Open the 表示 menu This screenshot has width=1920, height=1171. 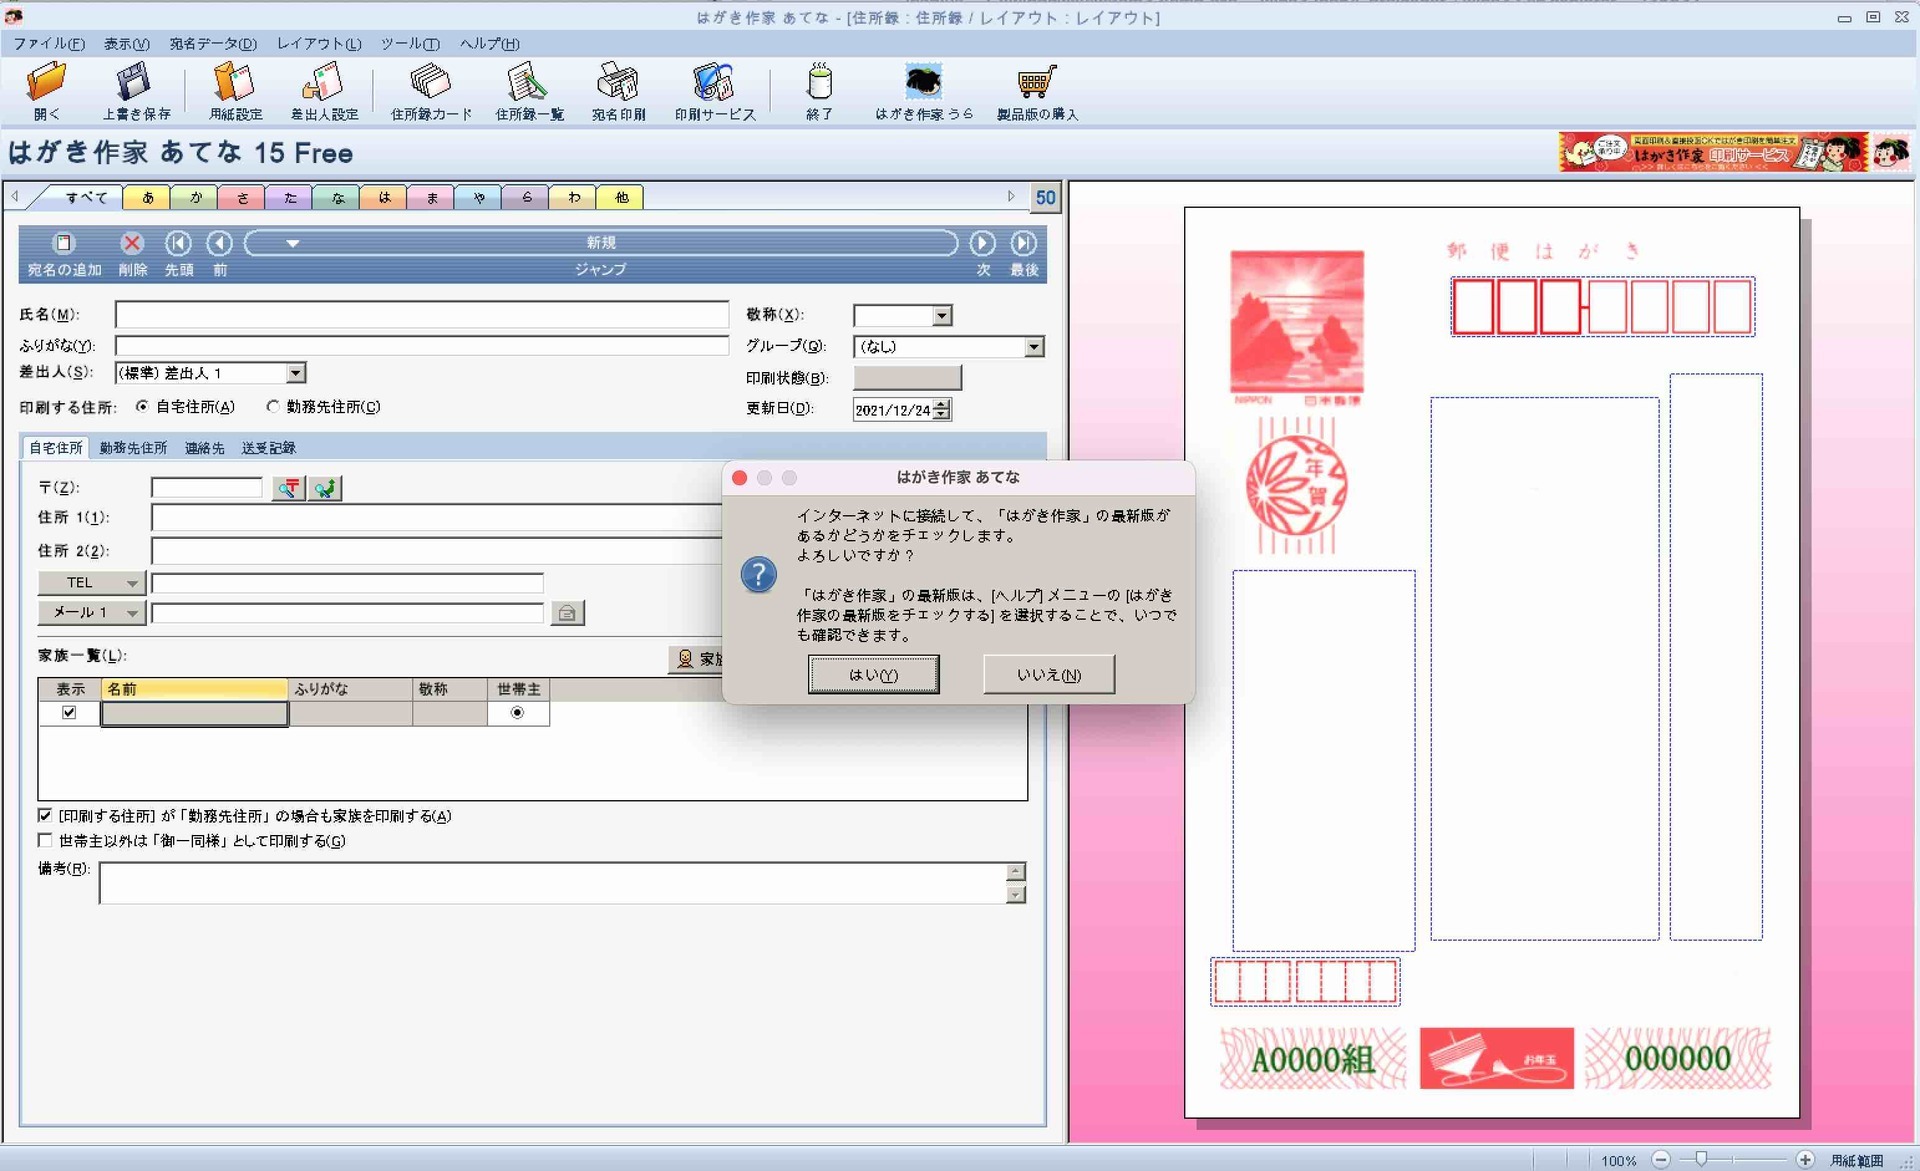coord(127,44)
